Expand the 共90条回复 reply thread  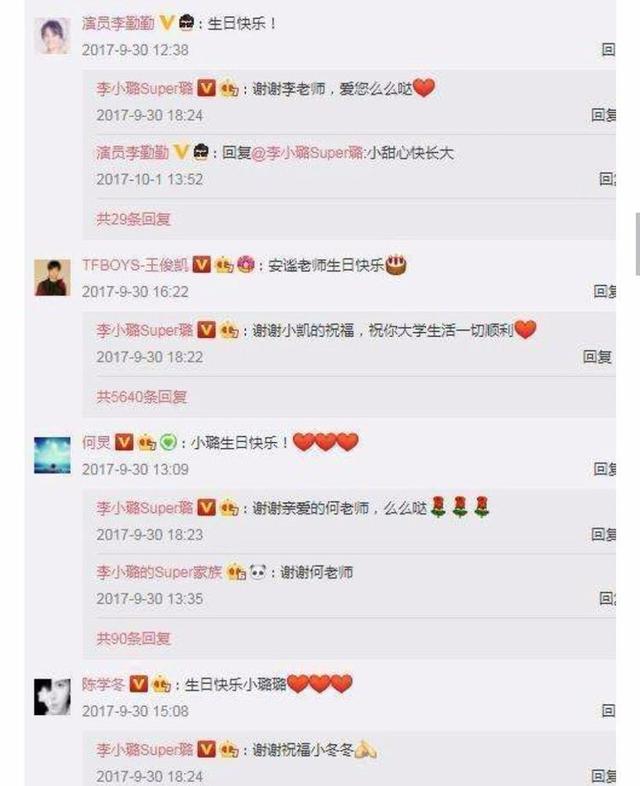click(x=134, y=638)
